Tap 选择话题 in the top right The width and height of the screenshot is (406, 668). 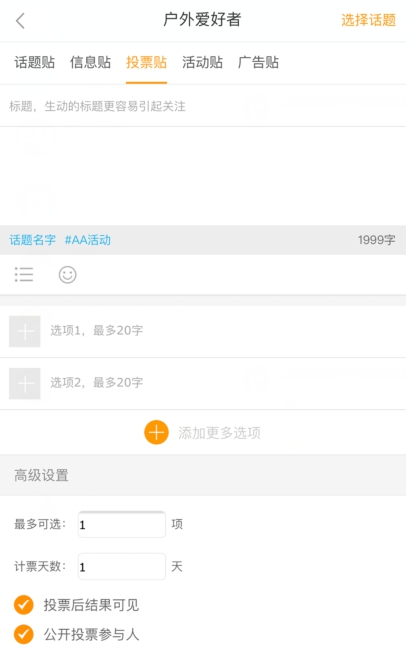tap(369, 20)
